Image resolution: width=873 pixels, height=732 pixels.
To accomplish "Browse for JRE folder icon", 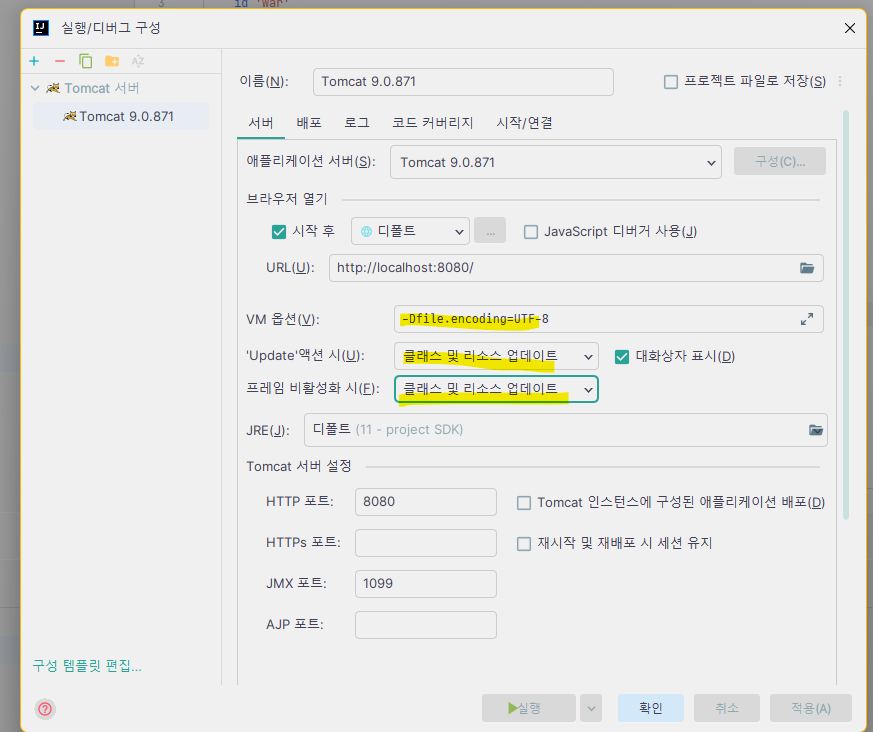I will tap(816, 430).
